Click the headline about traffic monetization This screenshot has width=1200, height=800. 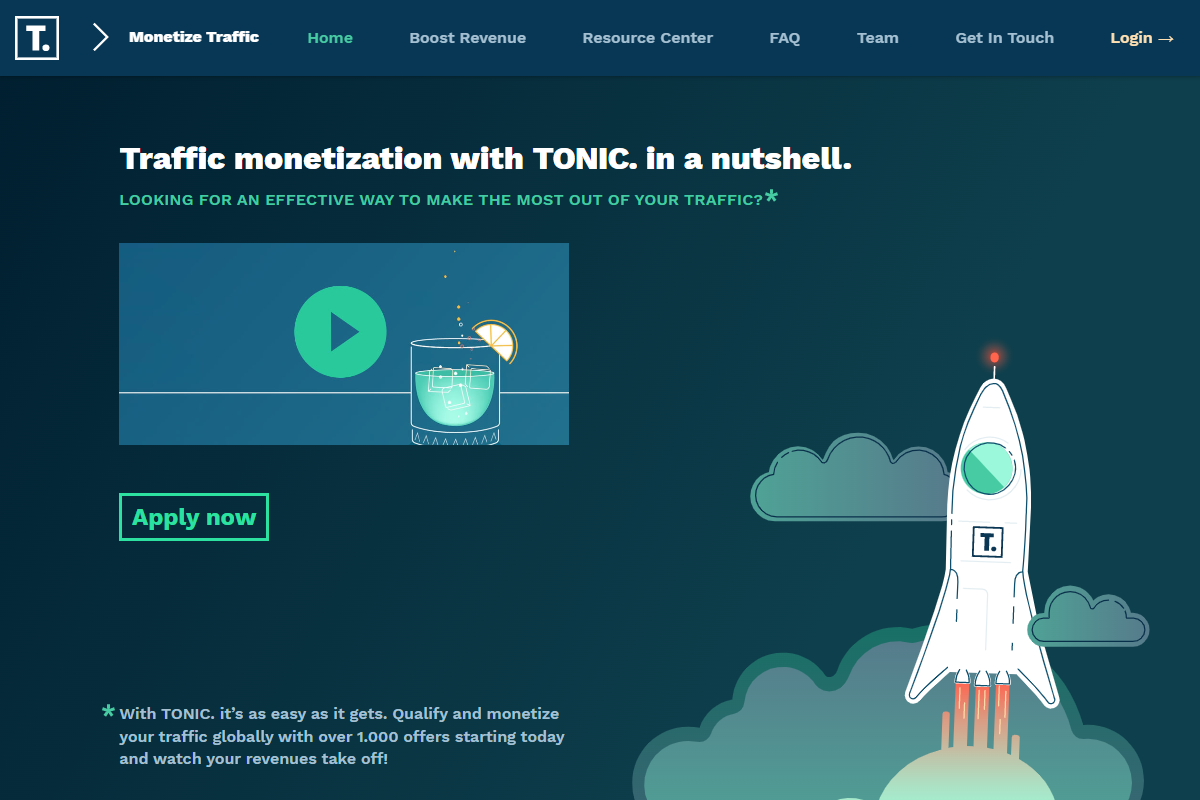coord(486,158)
